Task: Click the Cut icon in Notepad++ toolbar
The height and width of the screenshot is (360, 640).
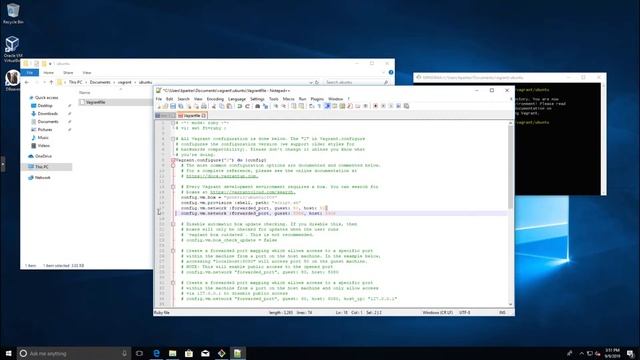Action: coord(214,106)
